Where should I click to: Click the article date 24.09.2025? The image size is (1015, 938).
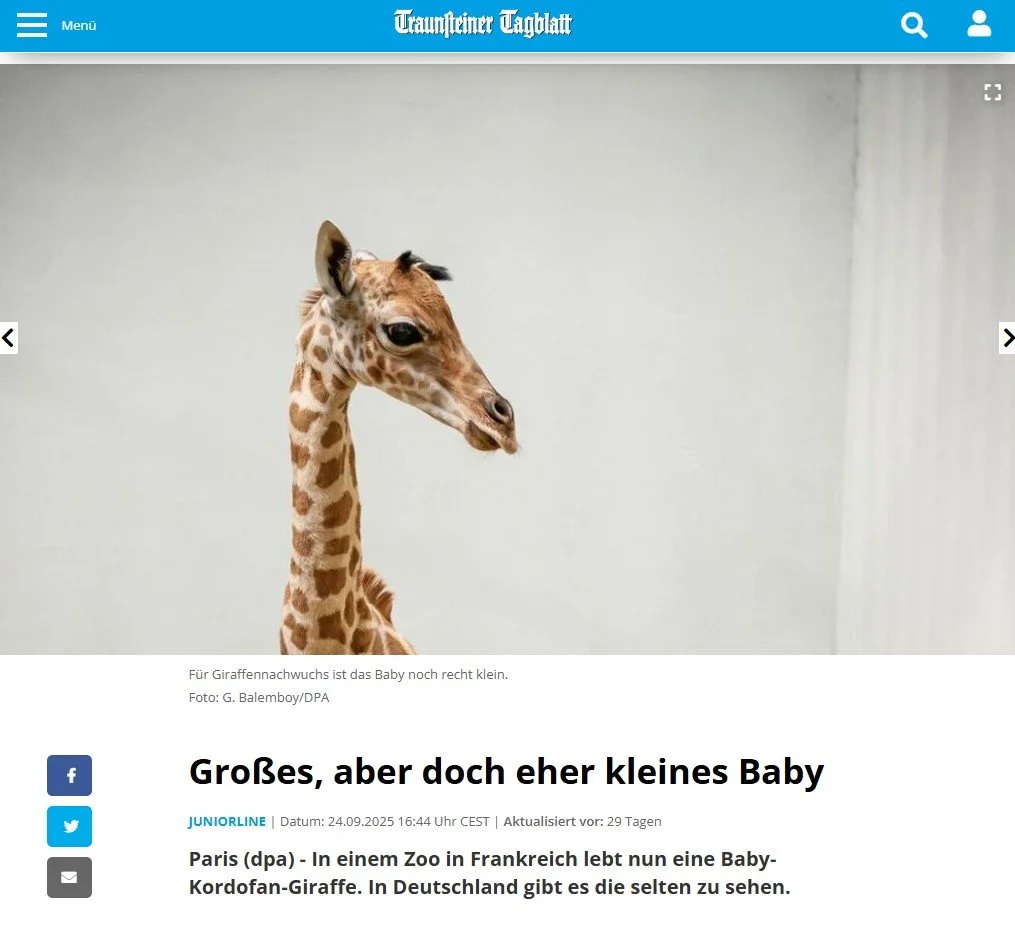click(x=361, y=821)
